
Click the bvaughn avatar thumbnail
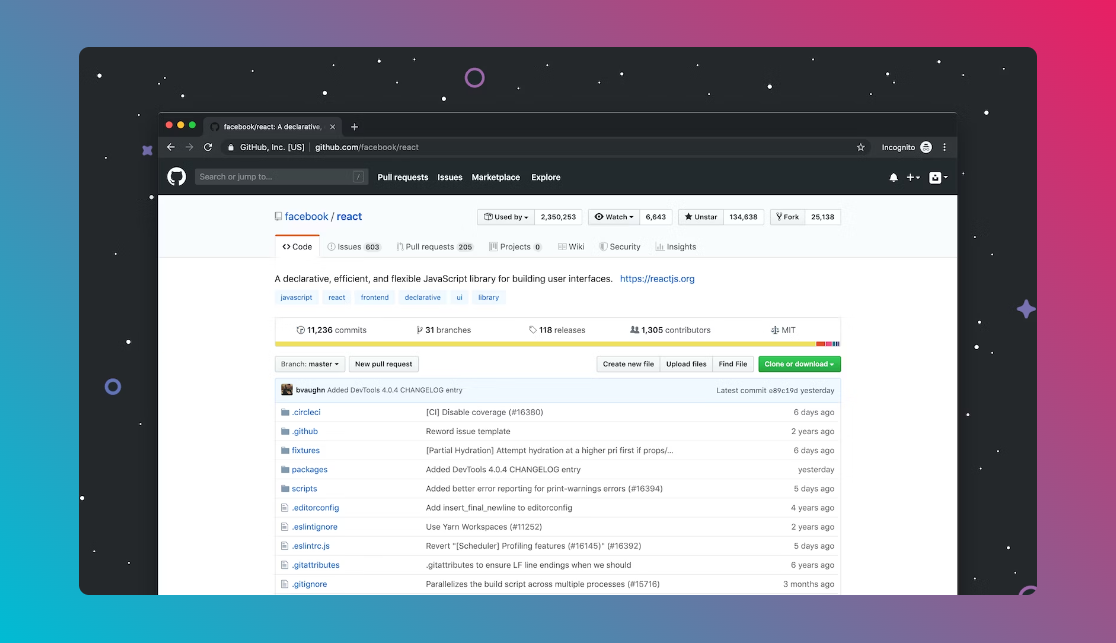(x=287, y=390)
